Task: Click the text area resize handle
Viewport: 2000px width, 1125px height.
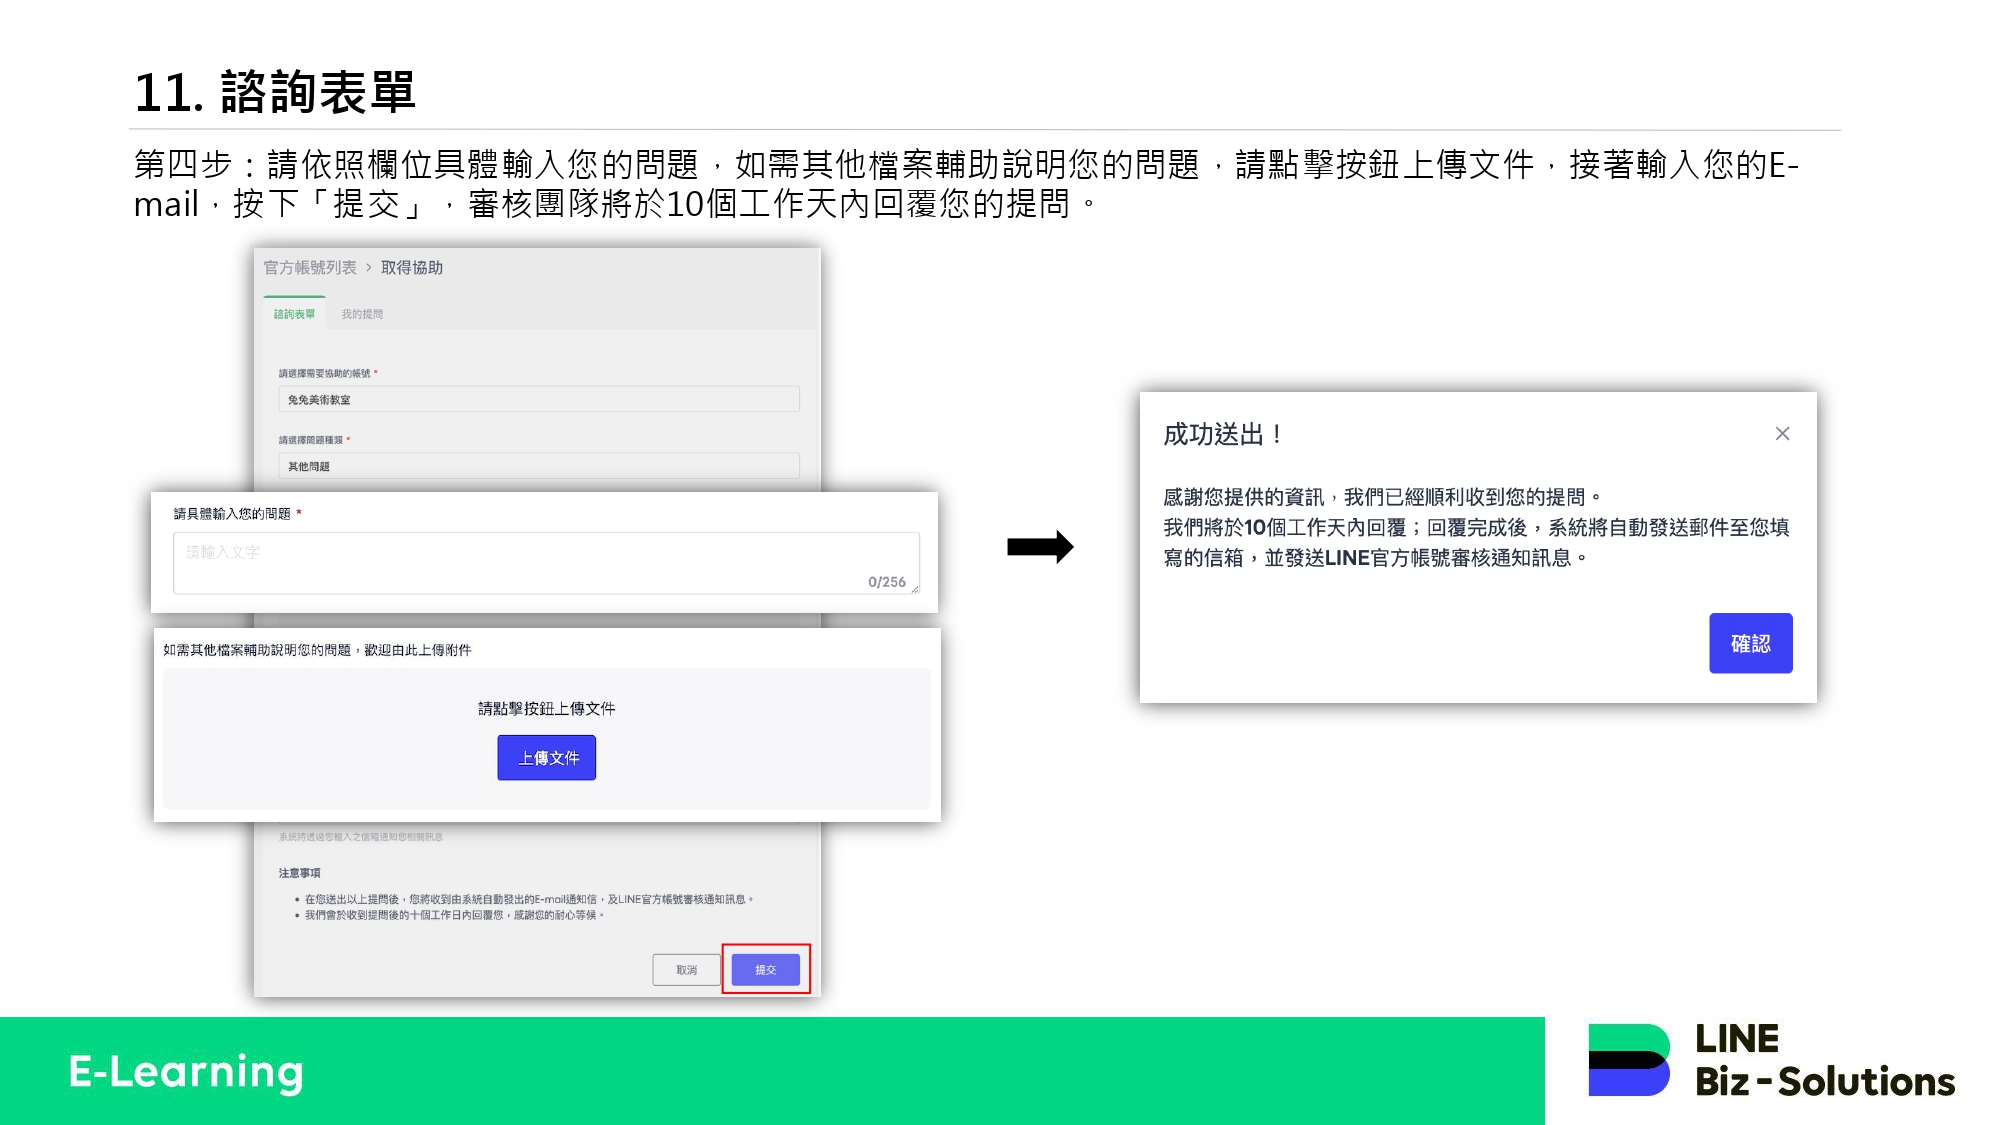Action: 914,588
